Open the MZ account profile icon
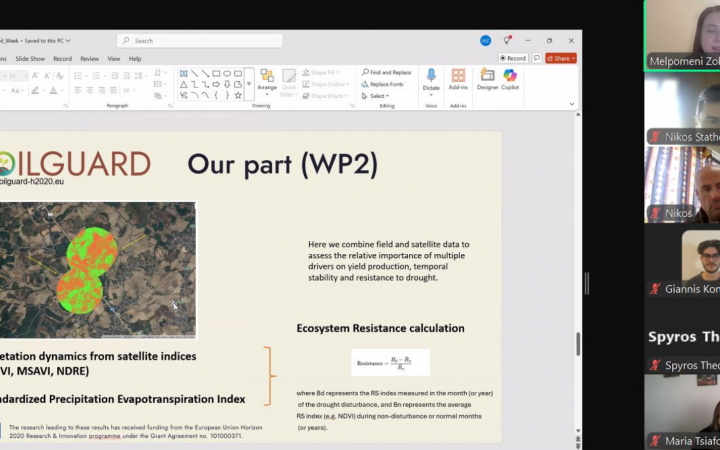 coord(485,40)
